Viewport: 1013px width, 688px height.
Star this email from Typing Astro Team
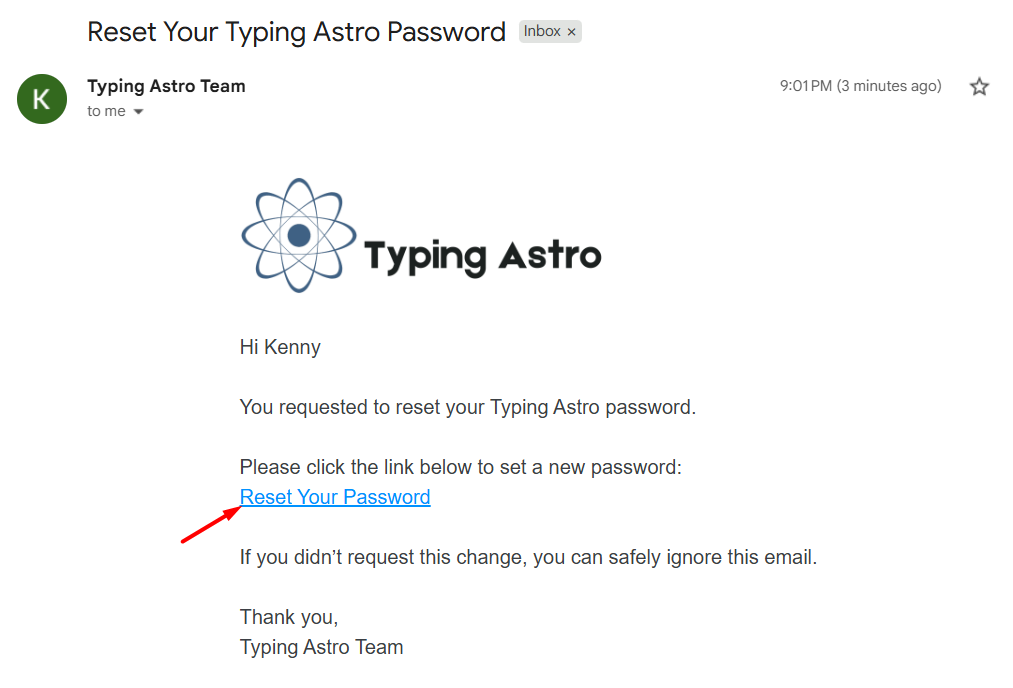pyautogui.click(x=979, y=87)
